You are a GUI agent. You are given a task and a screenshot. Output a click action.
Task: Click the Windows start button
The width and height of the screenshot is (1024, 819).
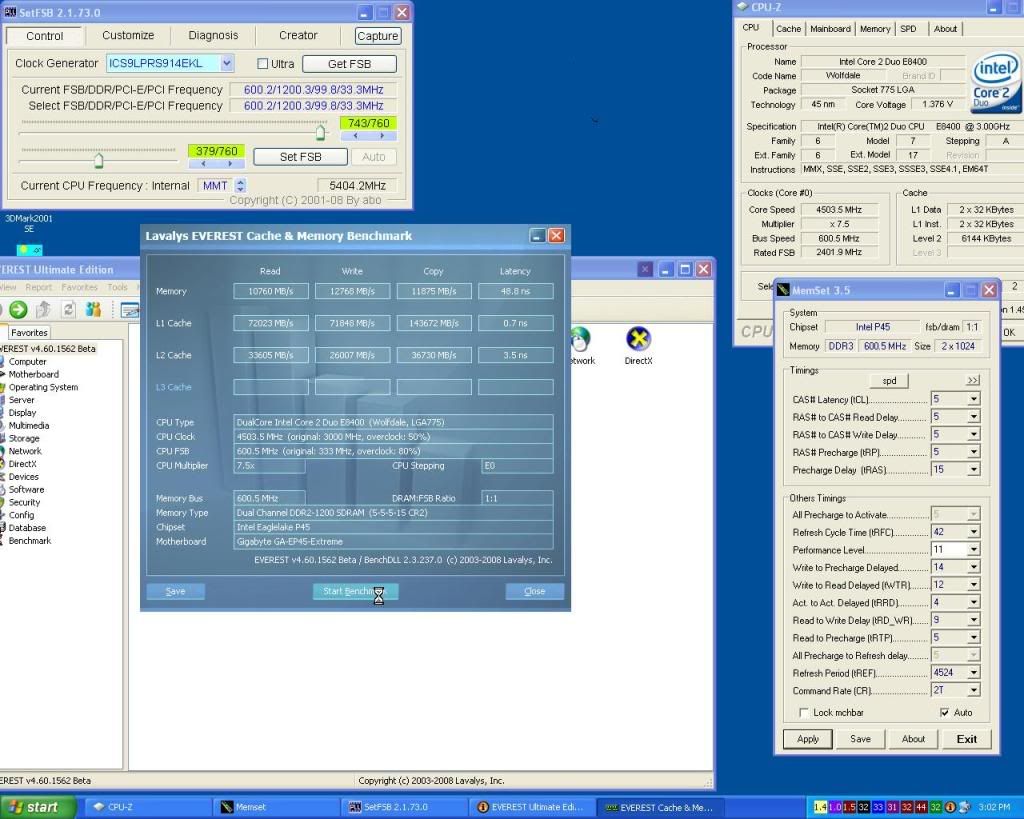pos(38,807)
